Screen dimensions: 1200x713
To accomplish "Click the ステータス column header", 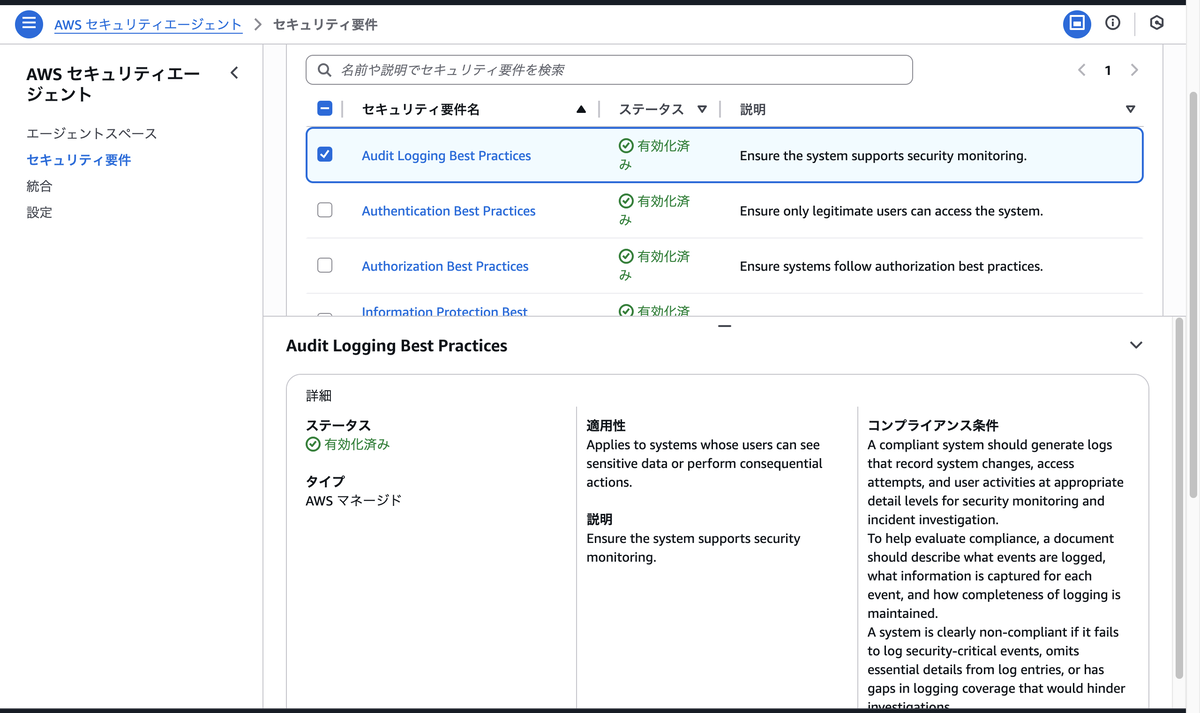I will (651, 109).
